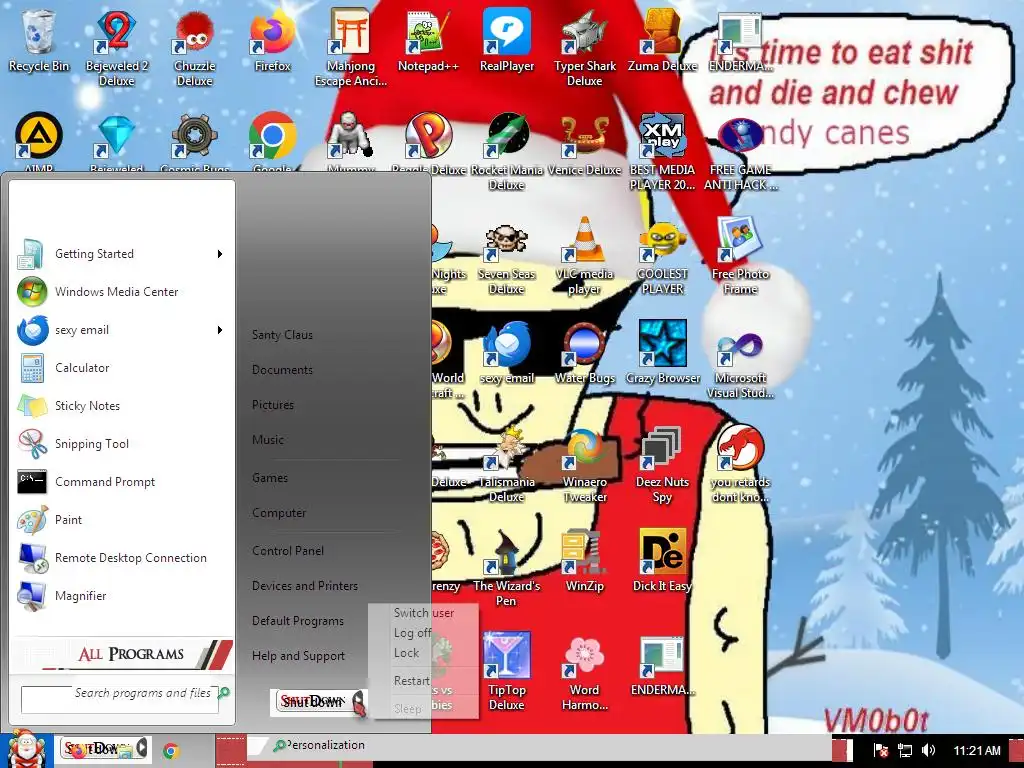This screenshot has width=1024, height=768.
Task: Open Venice Deluxe desktop shortcut
Action: click(584, 144)
